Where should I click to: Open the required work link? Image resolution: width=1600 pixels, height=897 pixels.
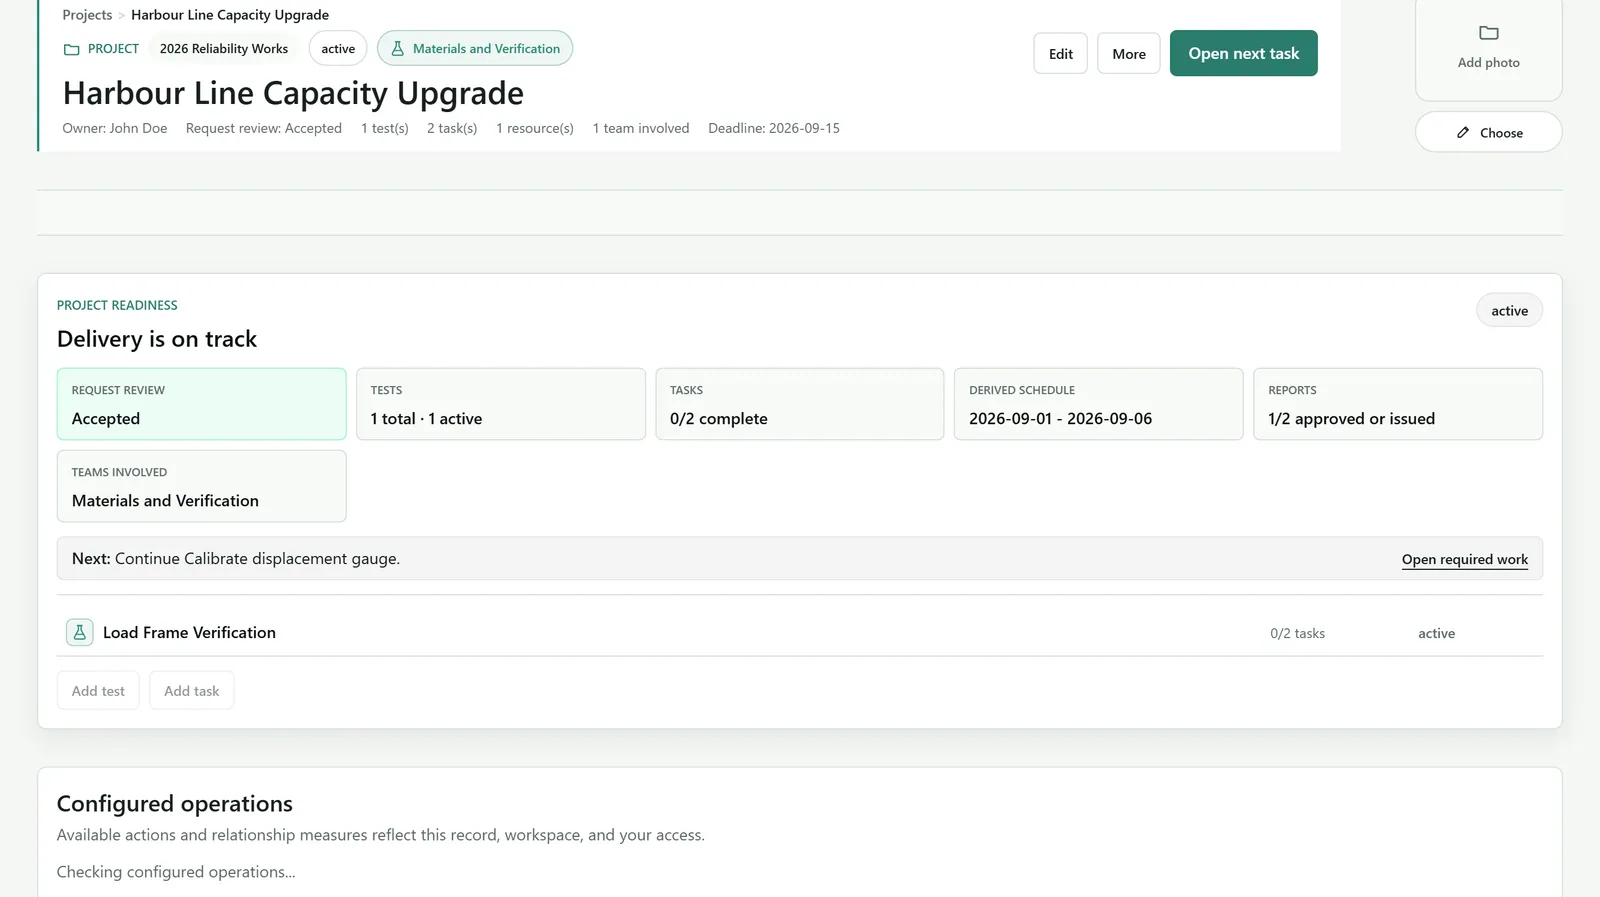[x=1465, y=559]
